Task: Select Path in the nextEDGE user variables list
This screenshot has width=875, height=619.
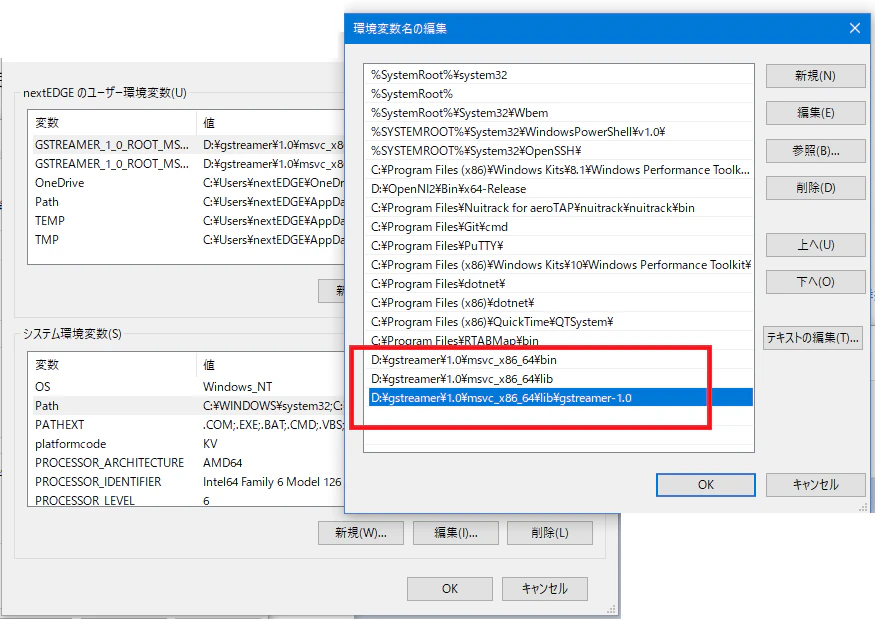Action: point(189,202)
